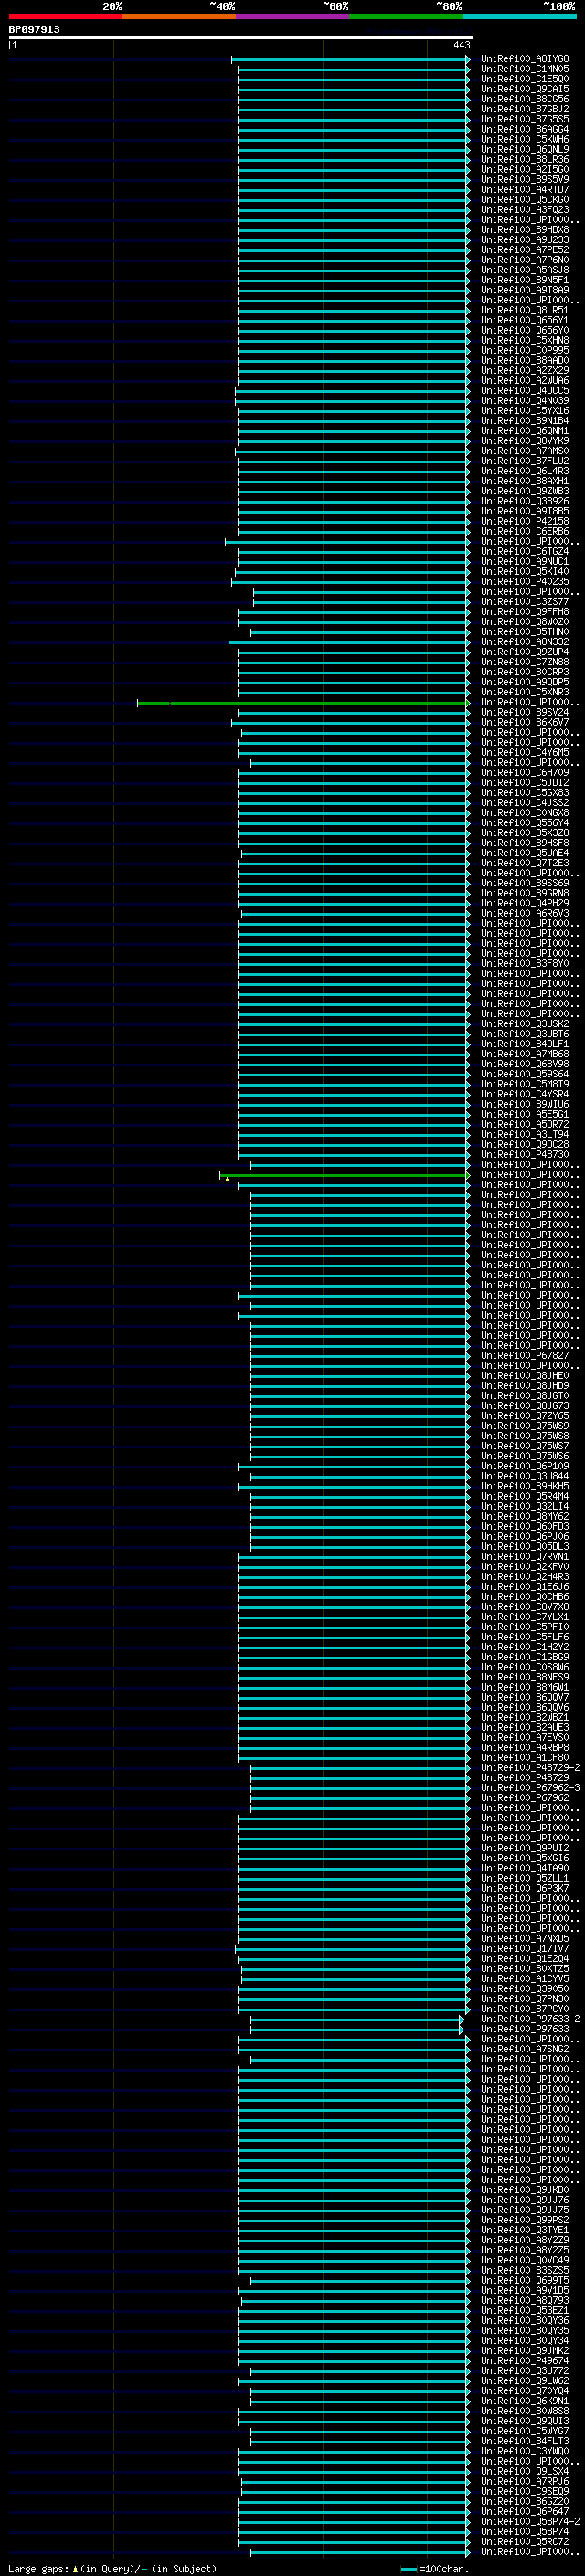The image size is (585, 2576).
Task: Click the orange ~40% identity legend segment
Action: point(179,16)
